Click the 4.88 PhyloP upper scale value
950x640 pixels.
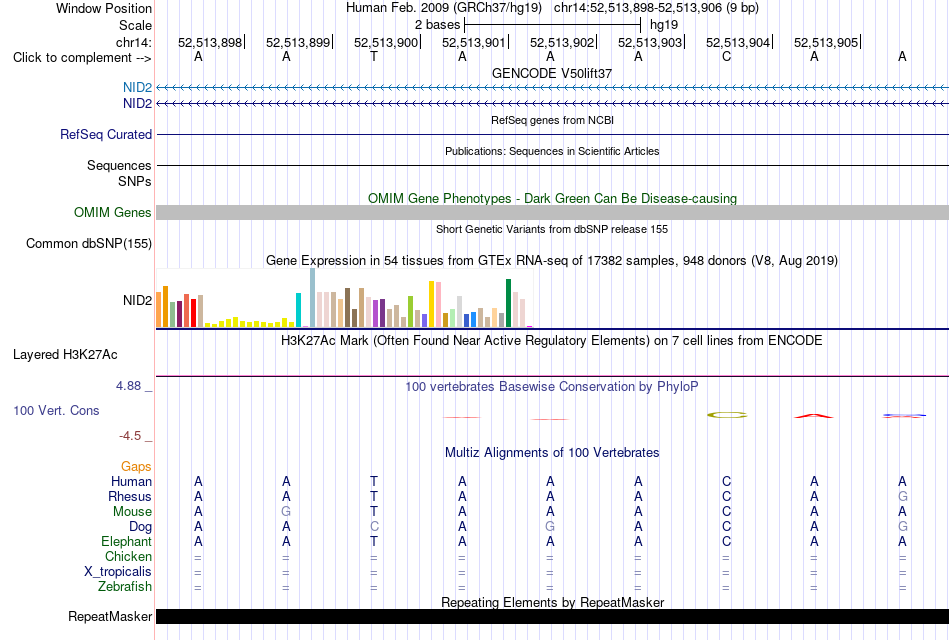tap(129, 385)
